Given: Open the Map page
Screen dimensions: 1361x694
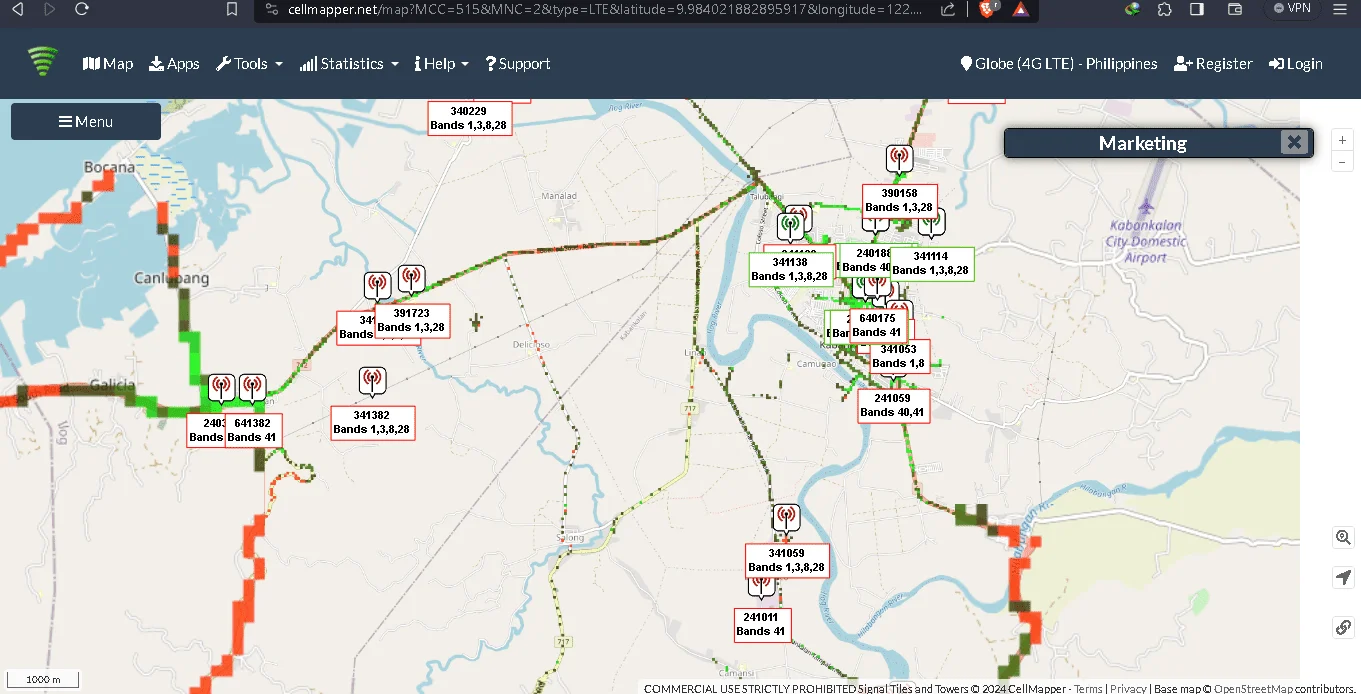Looking at the screenshot, I should pyautogui.click(x=108, y=63).
